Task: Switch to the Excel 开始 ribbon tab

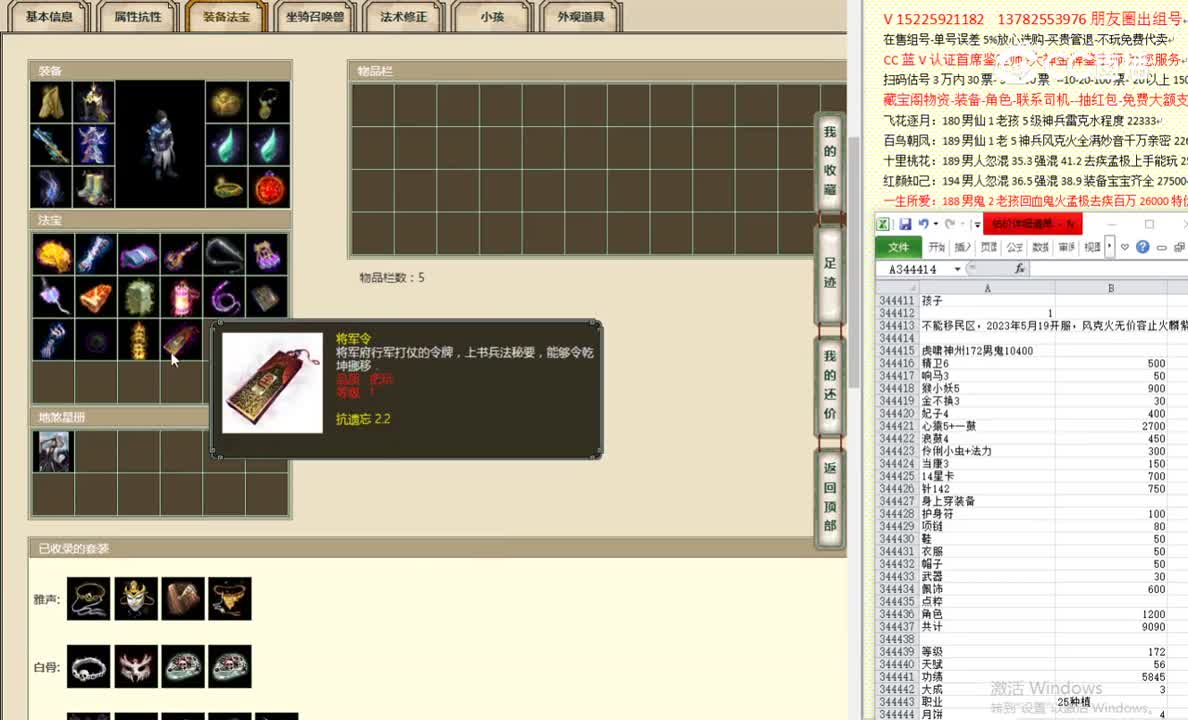Action: tap(936, 247)
